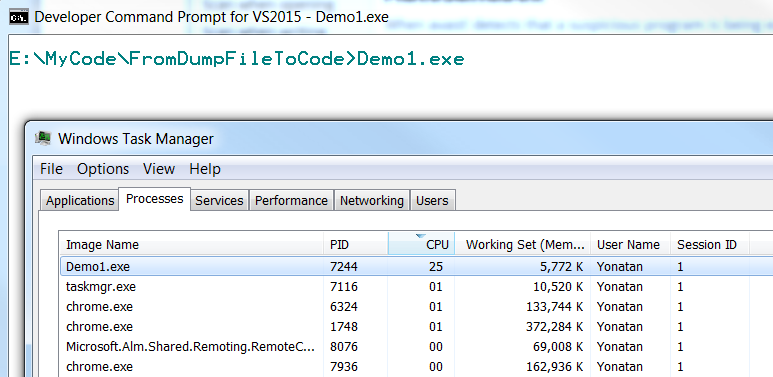
Task: Click the CPU value 25 for Demo1.exe
Action: click(x=436, y=267)
